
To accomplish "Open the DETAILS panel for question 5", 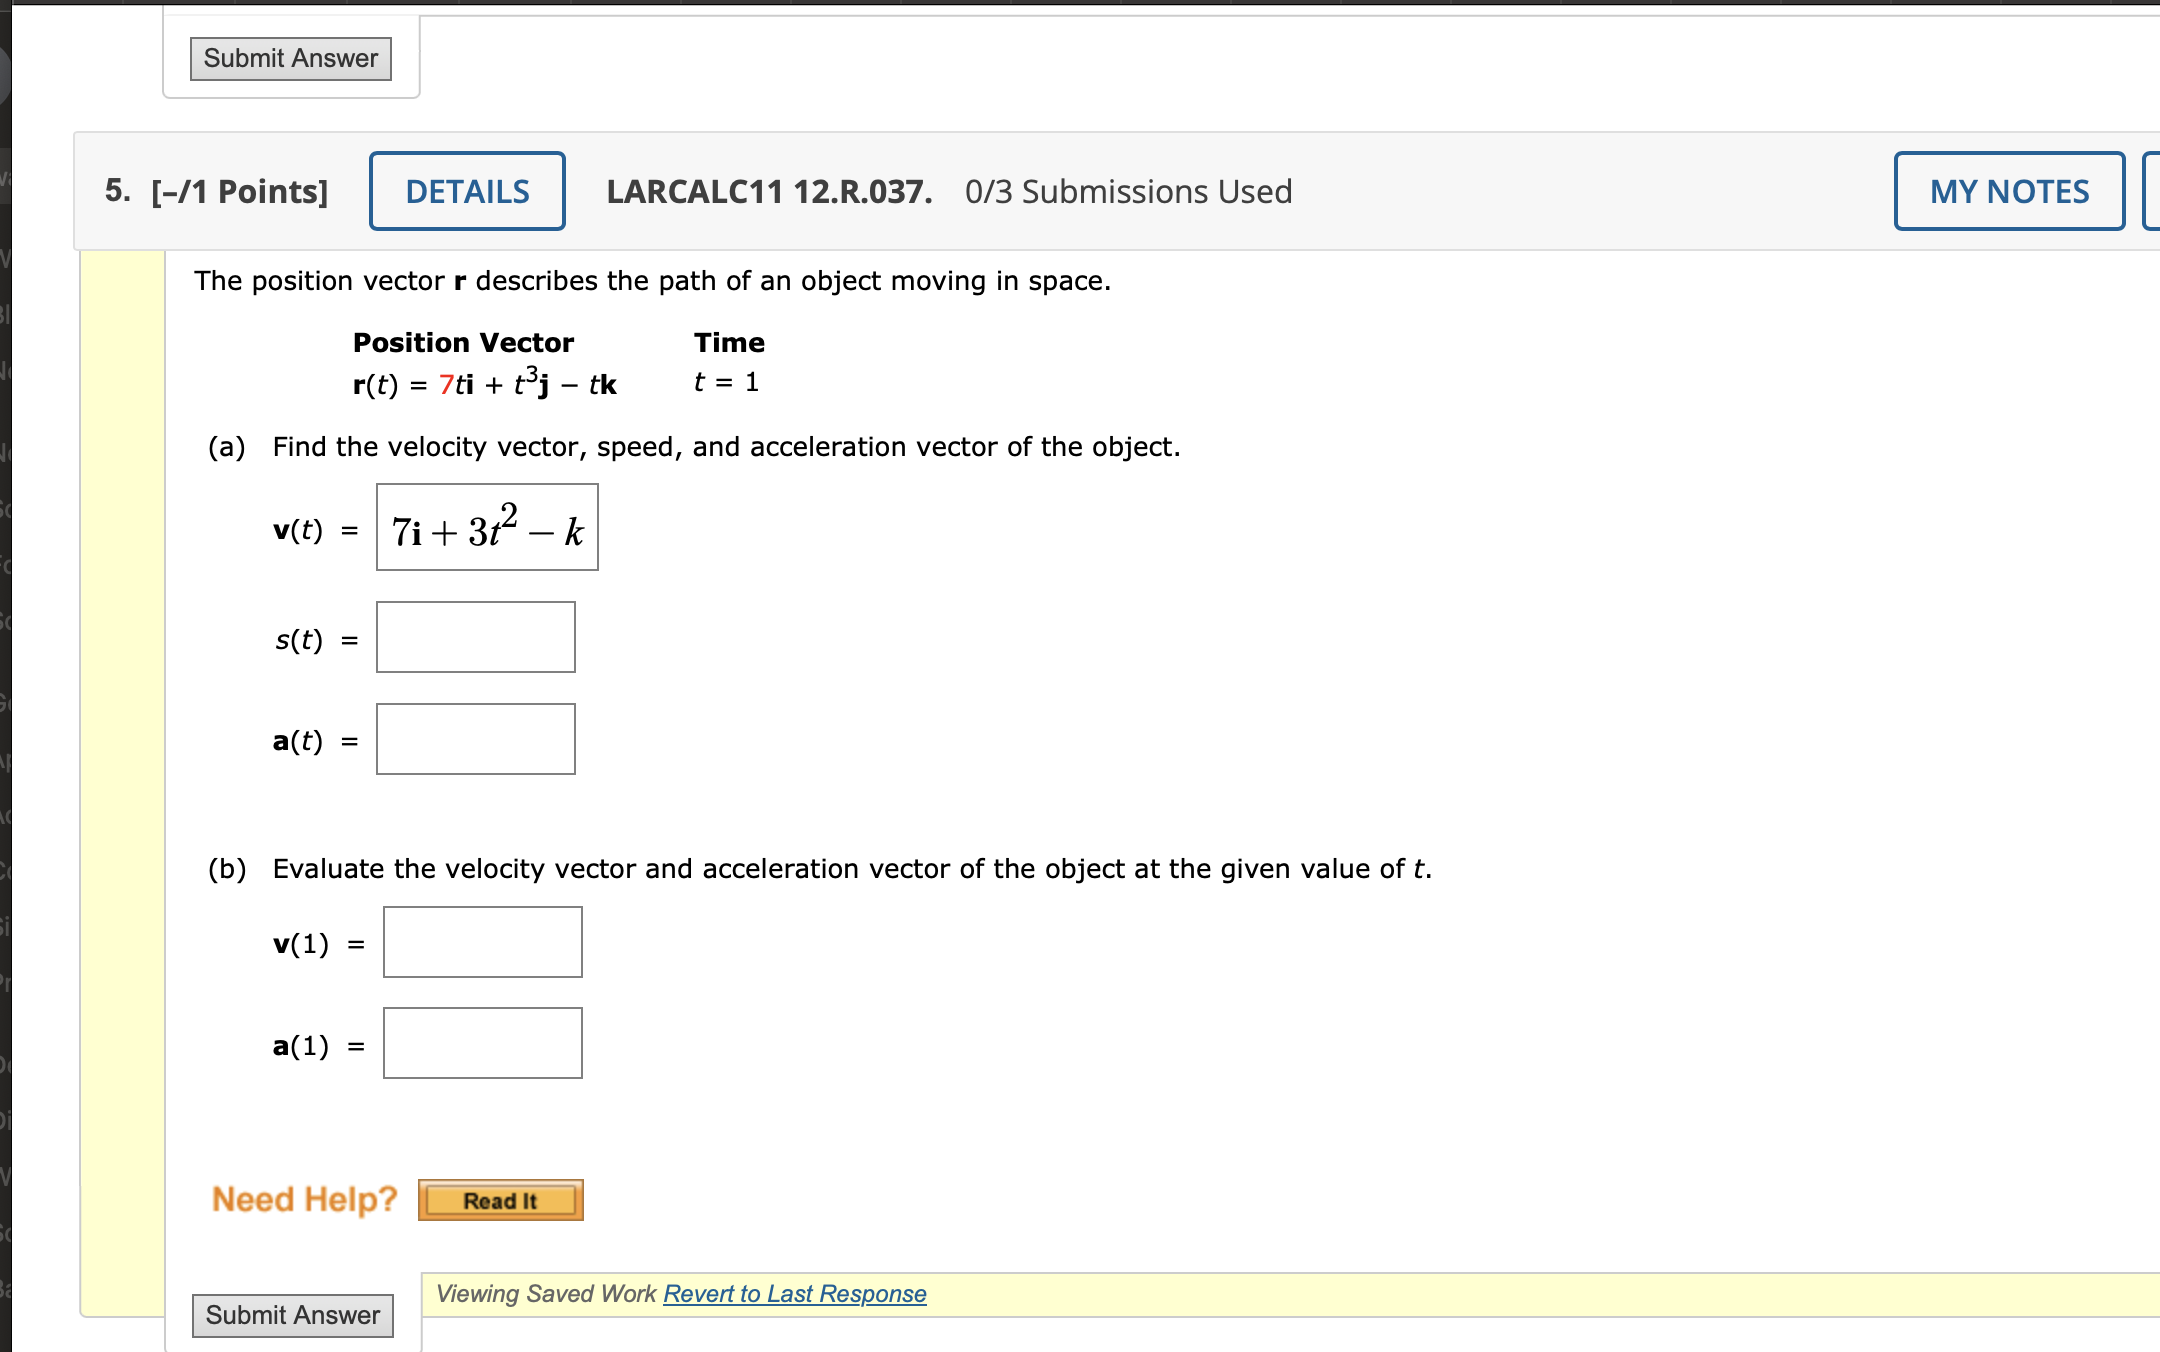I will click(467, 191).
